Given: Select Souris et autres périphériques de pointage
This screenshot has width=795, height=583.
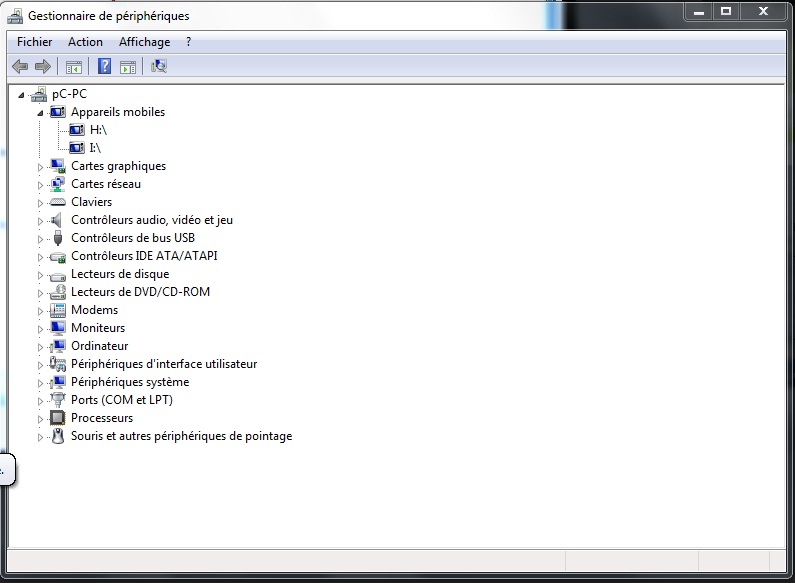Looking at the screenshot, I should point(182,436).
